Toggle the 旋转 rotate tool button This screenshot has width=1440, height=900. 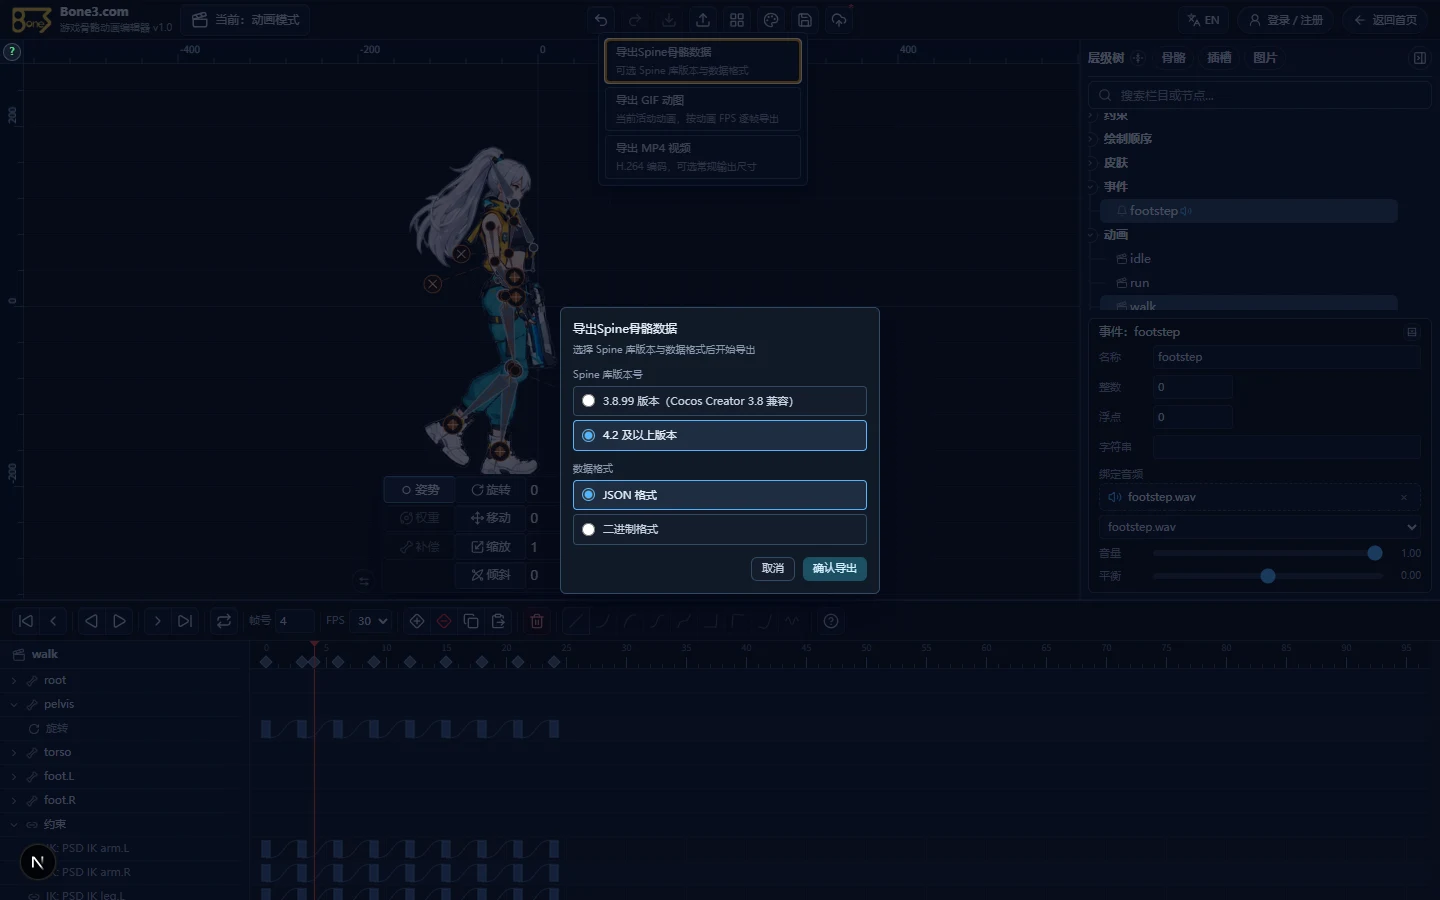[x=491, y=490]
